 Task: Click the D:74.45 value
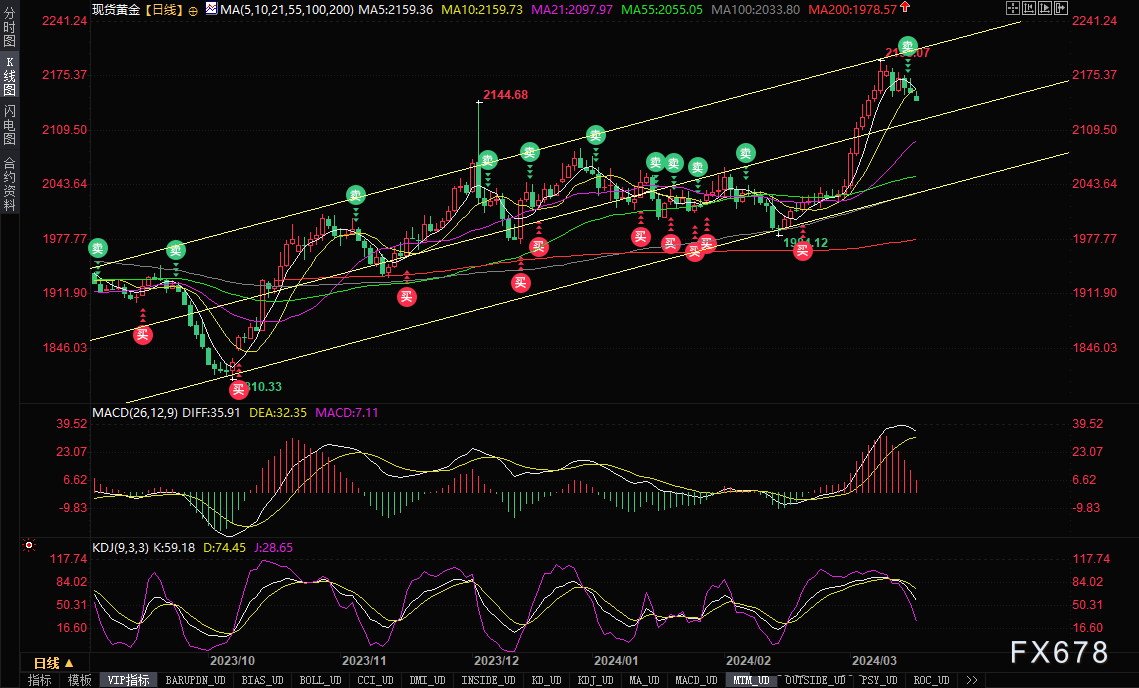click(224, 548)
